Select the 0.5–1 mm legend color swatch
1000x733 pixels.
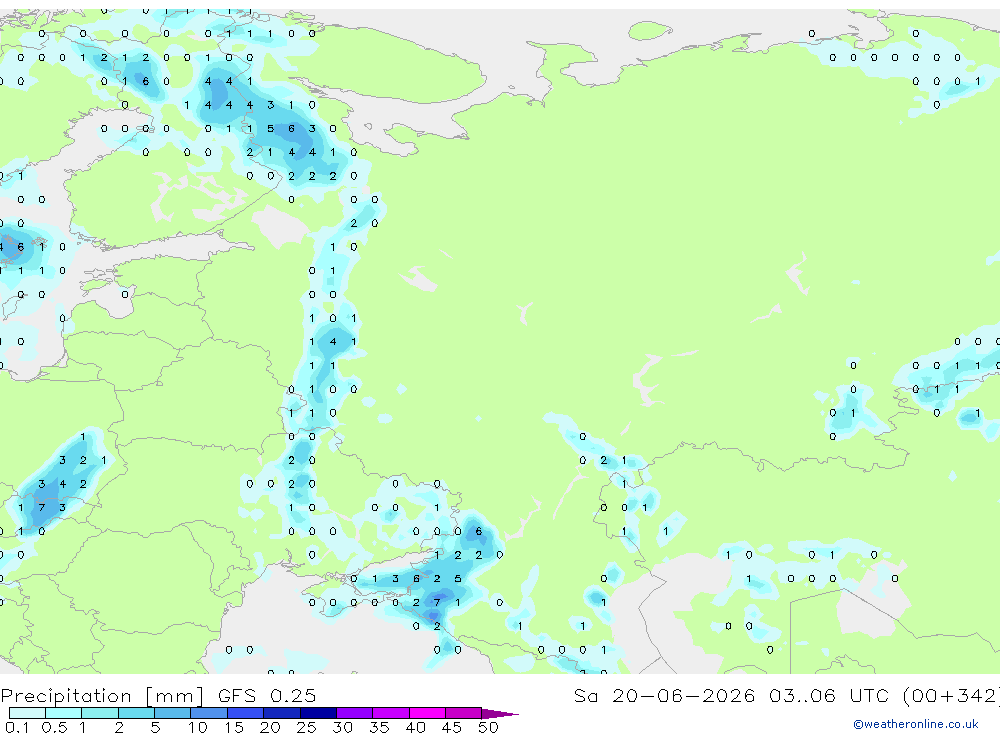click(64, 713)
